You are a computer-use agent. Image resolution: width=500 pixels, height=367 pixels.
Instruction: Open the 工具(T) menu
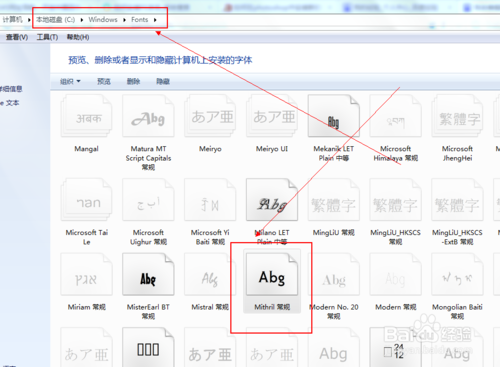click(47, 37)
